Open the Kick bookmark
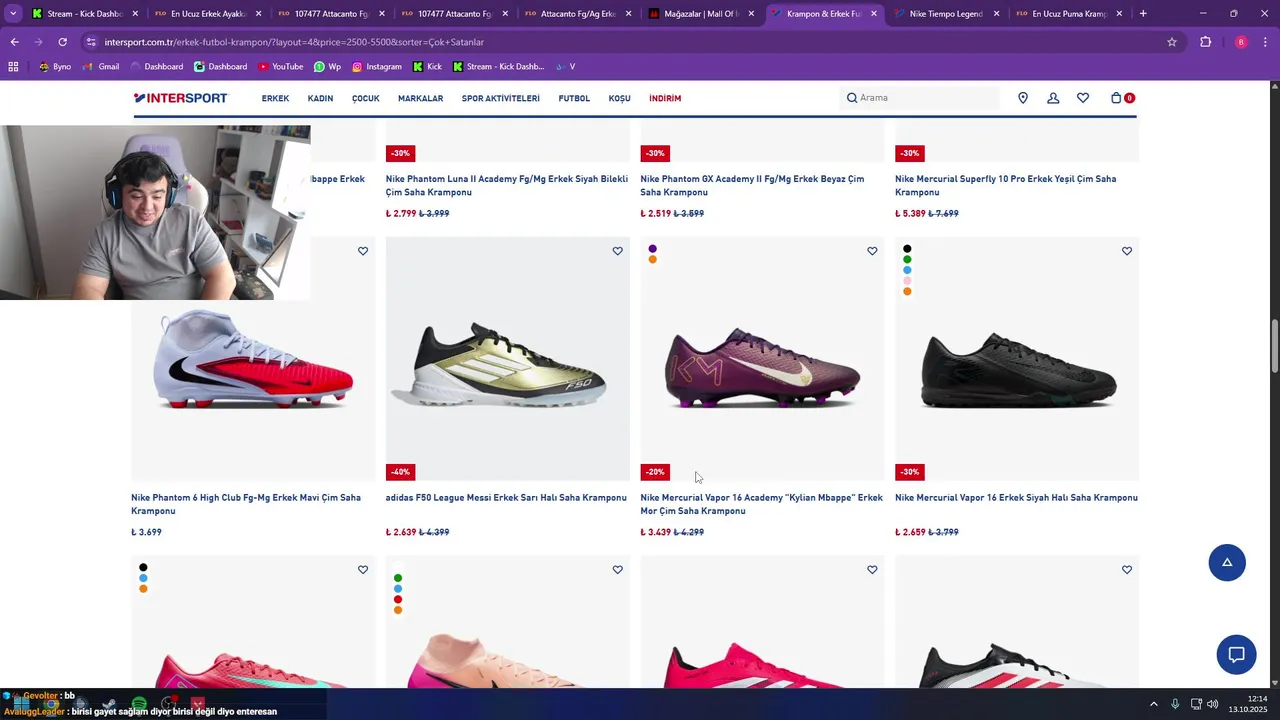The width and height of the screenshot is (1280, 720). (x=426, y=67)
